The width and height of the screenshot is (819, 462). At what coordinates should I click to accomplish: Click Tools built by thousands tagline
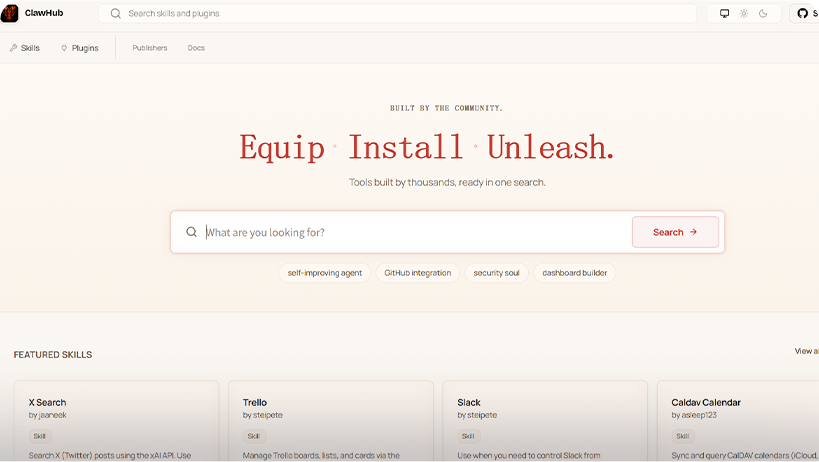(x=447, y=183)
